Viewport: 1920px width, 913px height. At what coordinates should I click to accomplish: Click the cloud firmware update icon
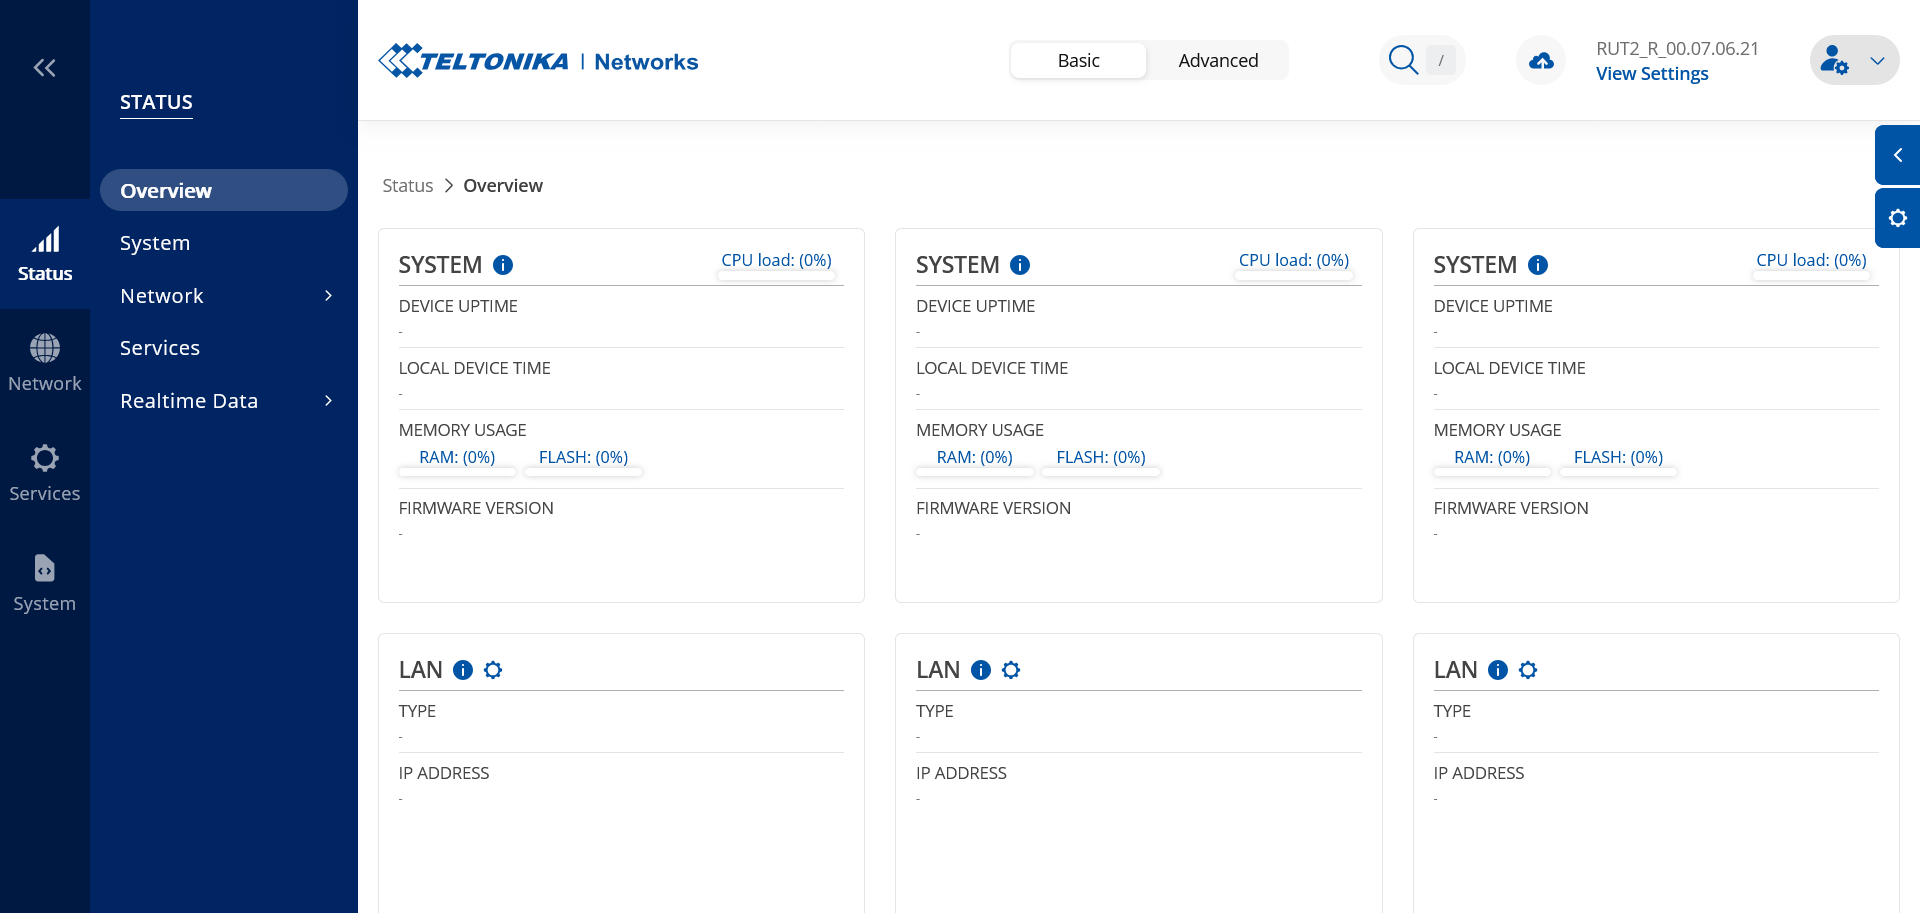(x=1541, y=61)
